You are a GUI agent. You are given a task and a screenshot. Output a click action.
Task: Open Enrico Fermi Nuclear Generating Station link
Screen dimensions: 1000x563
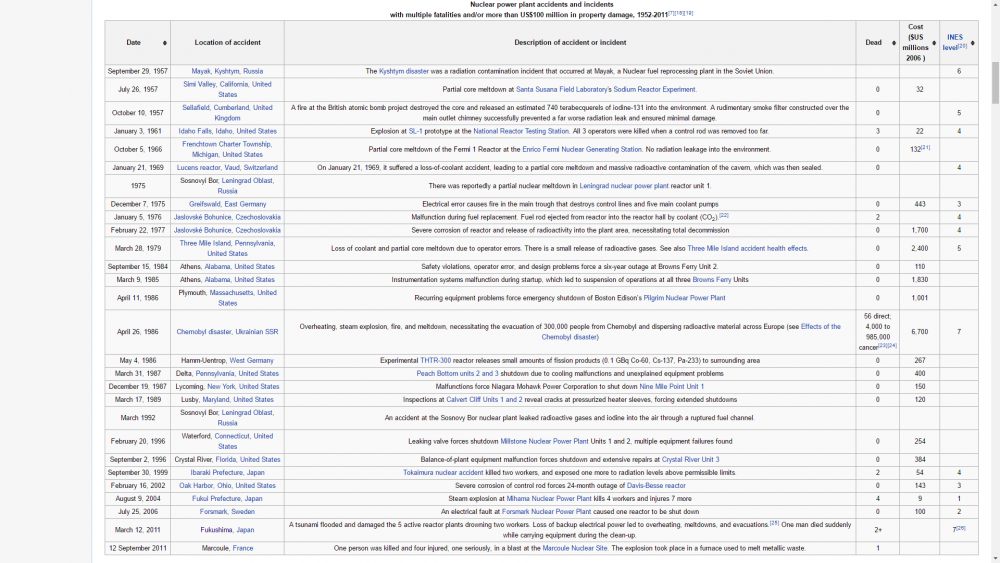(582, 150)
